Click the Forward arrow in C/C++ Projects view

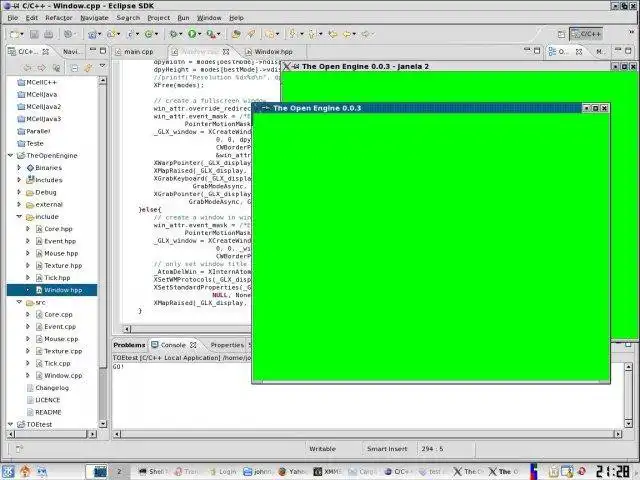pyautogui.click(x=42, y=68)
